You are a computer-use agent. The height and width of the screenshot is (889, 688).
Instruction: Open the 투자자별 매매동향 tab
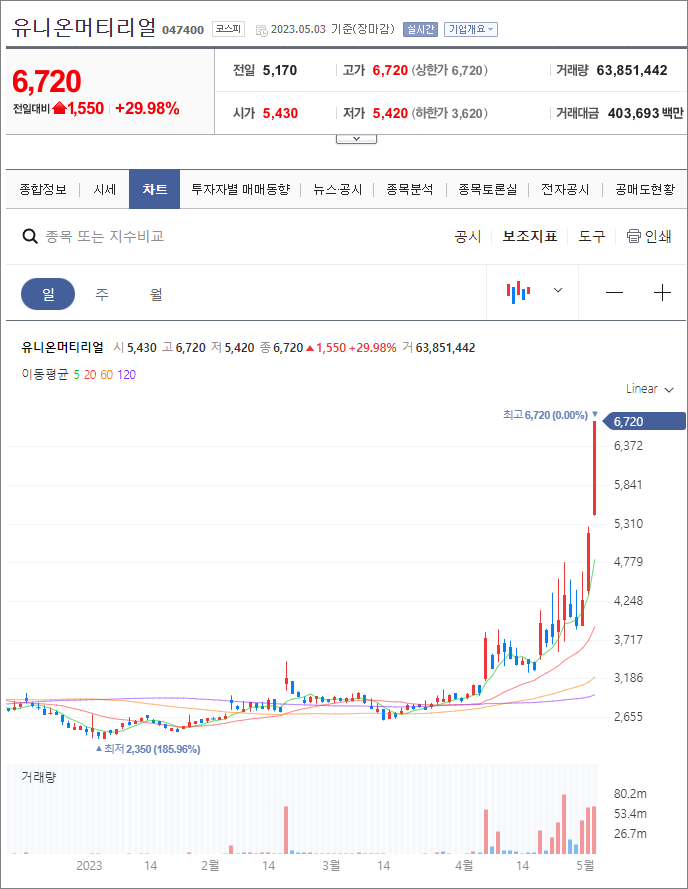click(x=240, y=189)
